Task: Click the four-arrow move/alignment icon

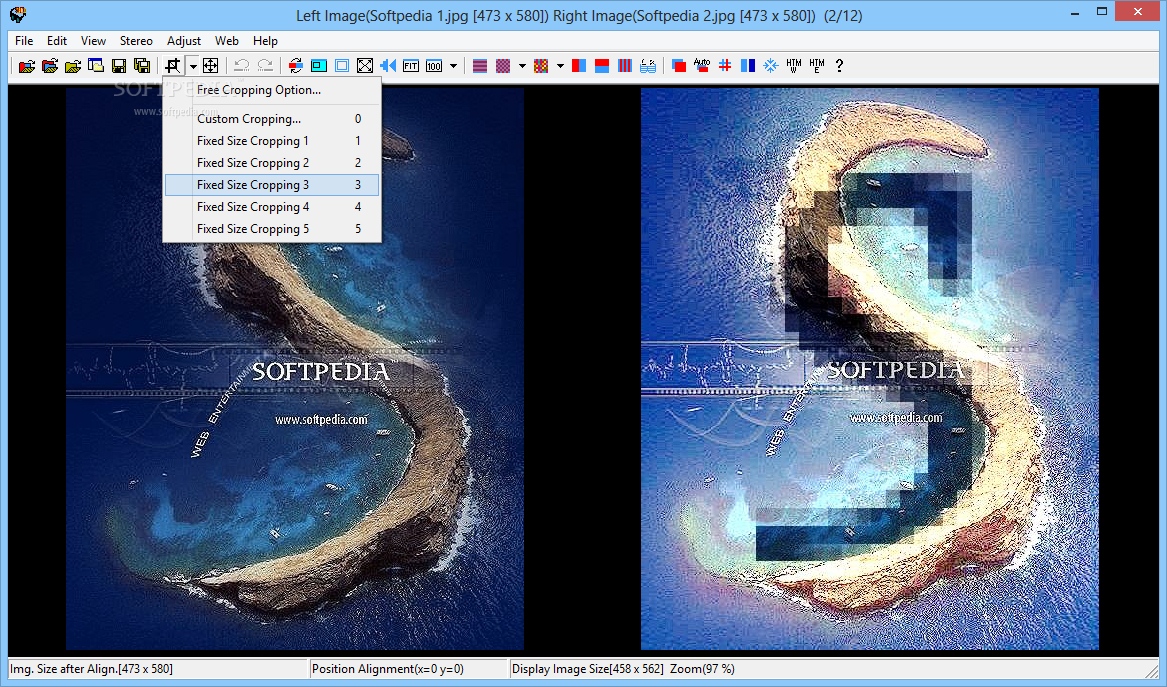Action: pos(211,65)
